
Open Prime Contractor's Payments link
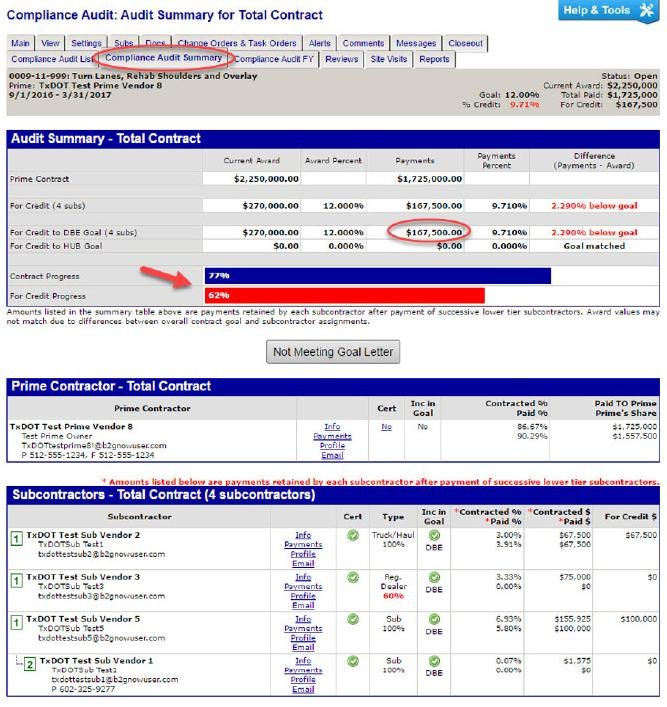tap(332, 436)
